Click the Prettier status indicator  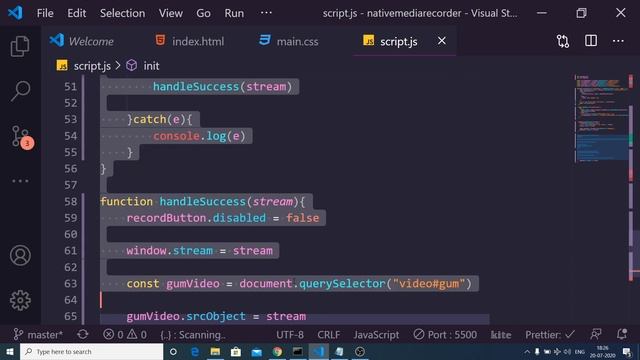pos(550,335)
